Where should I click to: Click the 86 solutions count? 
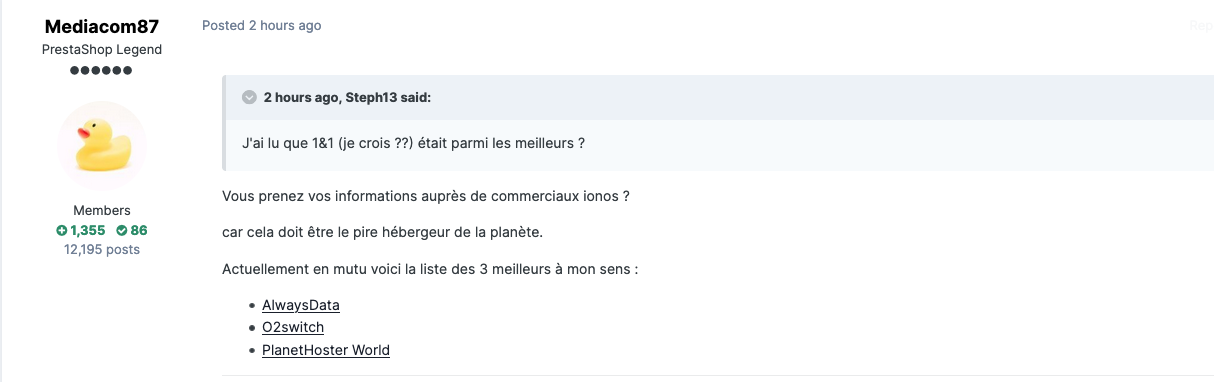coord(138,230)
